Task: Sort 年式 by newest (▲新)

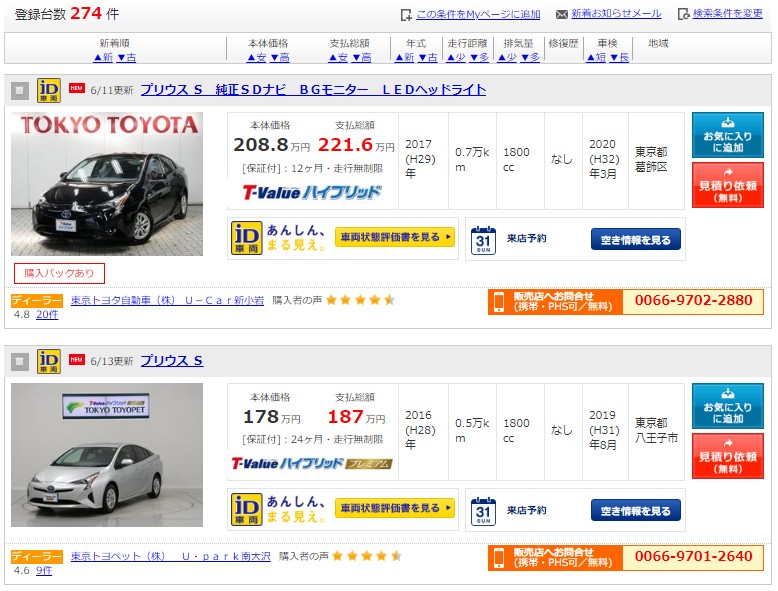Action: click(404, 57)
